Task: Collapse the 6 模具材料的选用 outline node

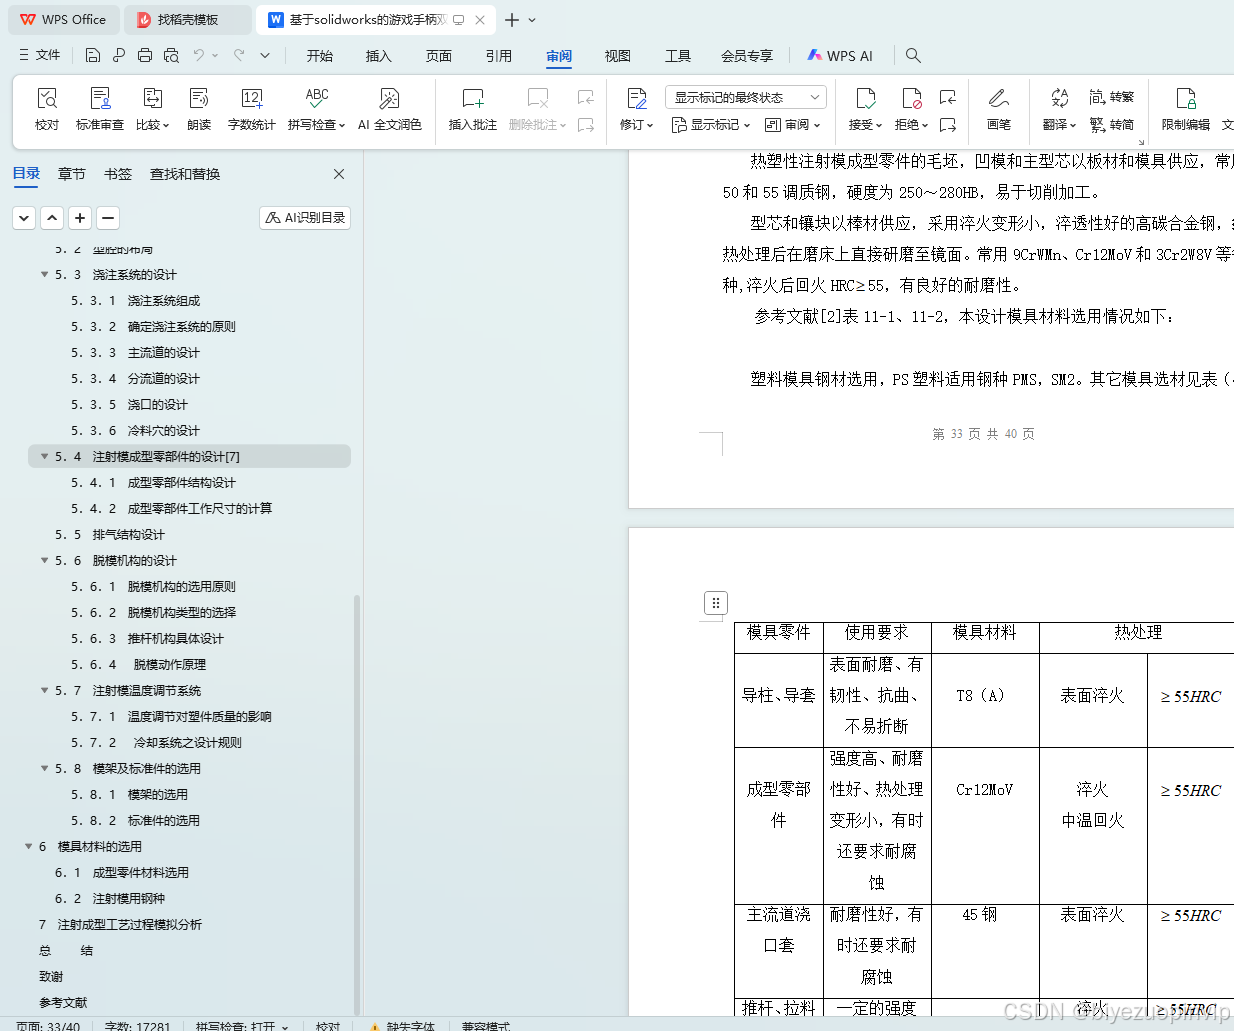Action: tap(28, 846)
